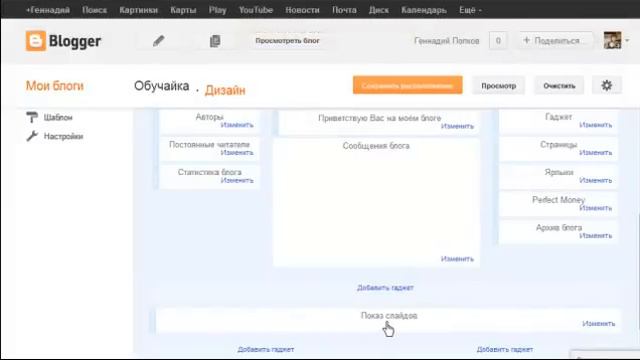This screenshot has height=360, width=640.
Task: Open Шаблон in the sidebar
Action: pos(58,118)
